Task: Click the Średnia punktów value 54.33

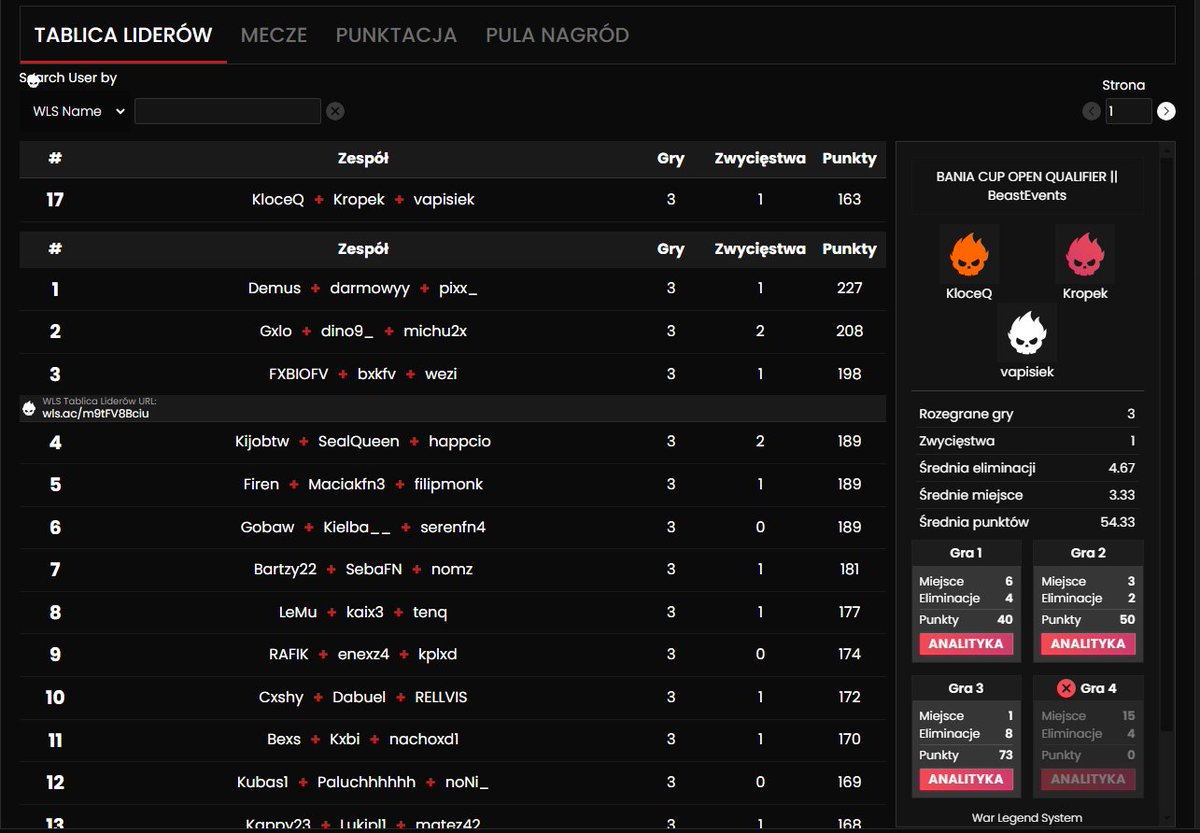Action: (x=1116, y=521)
